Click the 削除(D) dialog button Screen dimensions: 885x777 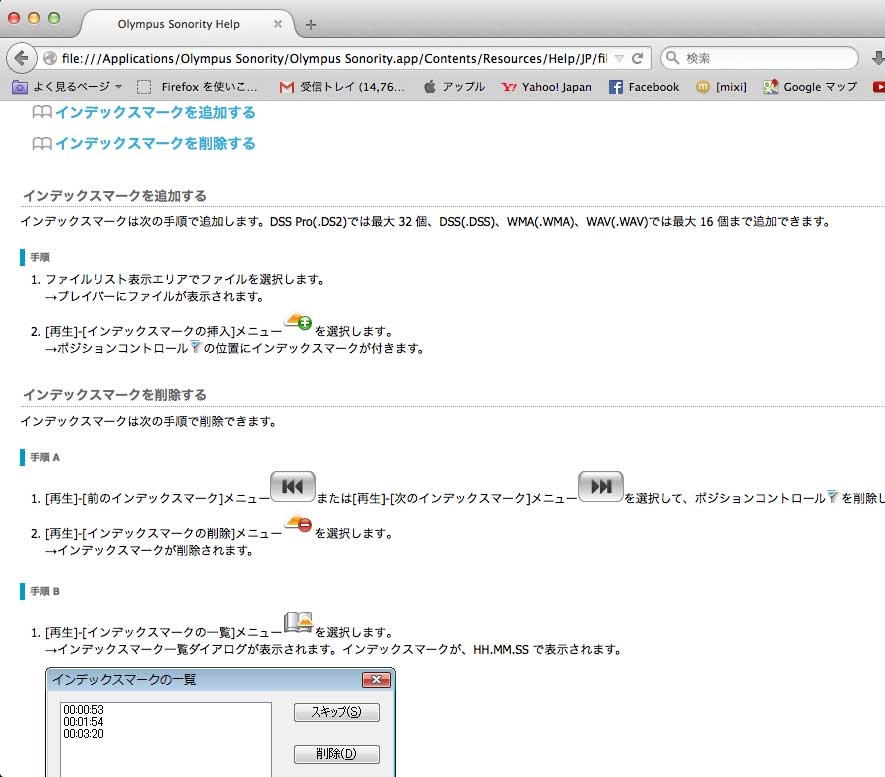[336, 754]
